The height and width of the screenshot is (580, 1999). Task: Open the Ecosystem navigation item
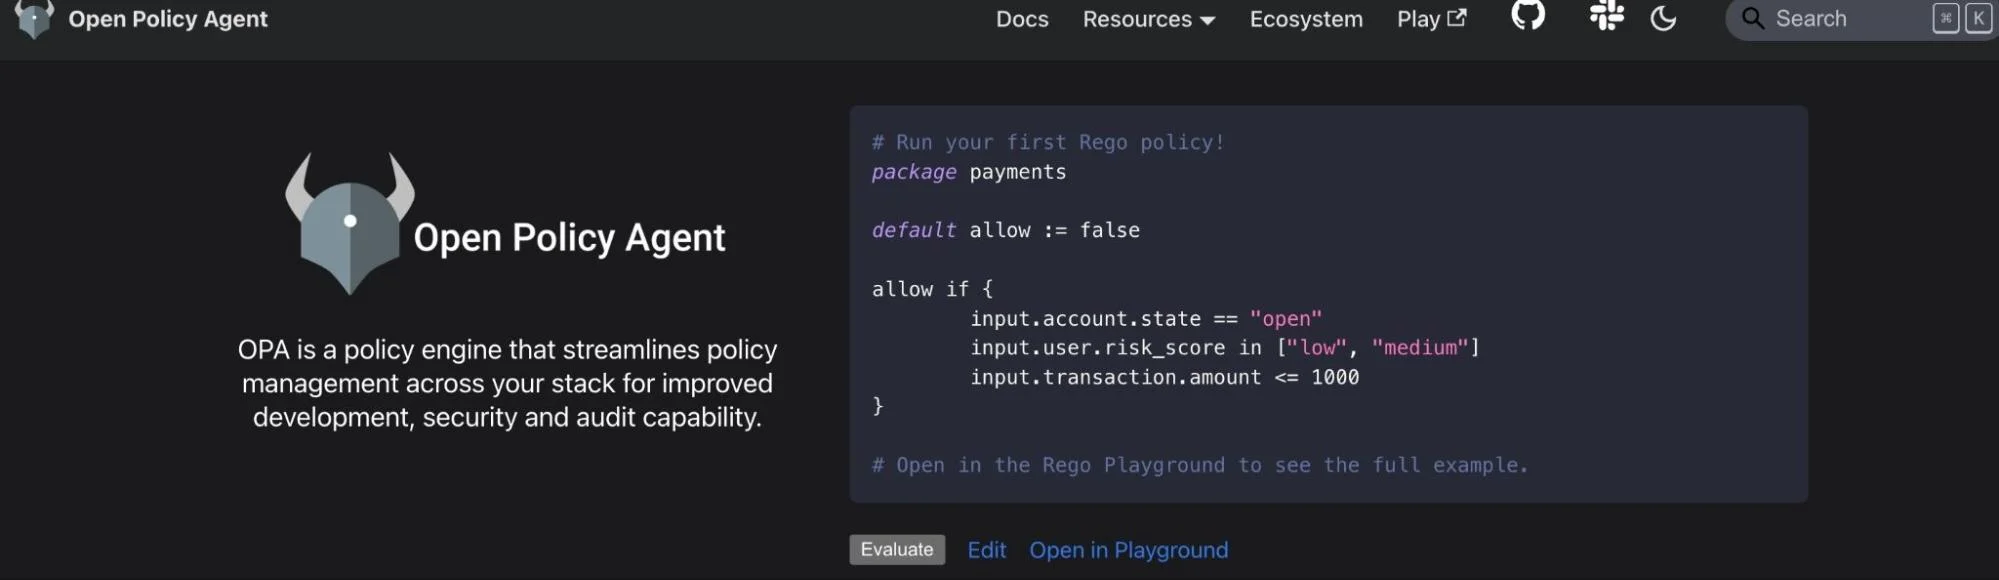click(x=1306, y=19)
